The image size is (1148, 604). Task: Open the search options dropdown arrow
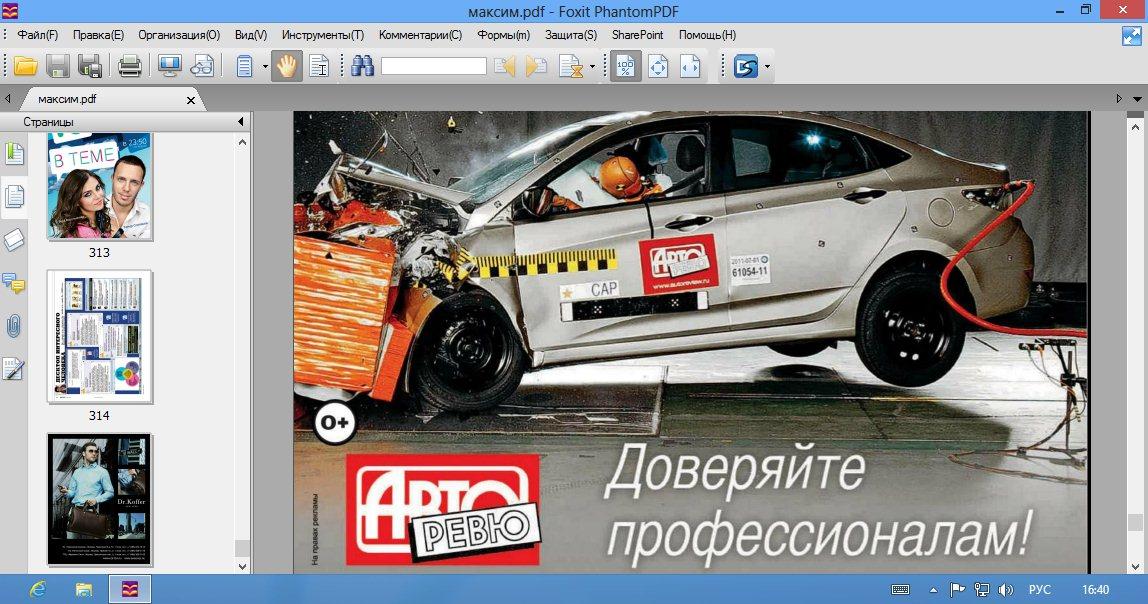click(x=592, y=67)
